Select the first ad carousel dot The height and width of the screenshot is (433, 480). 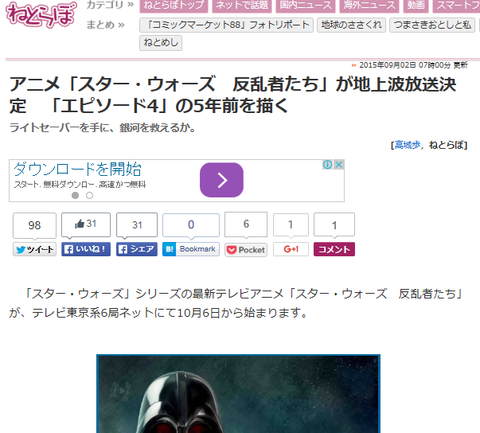tap(75, 195)
